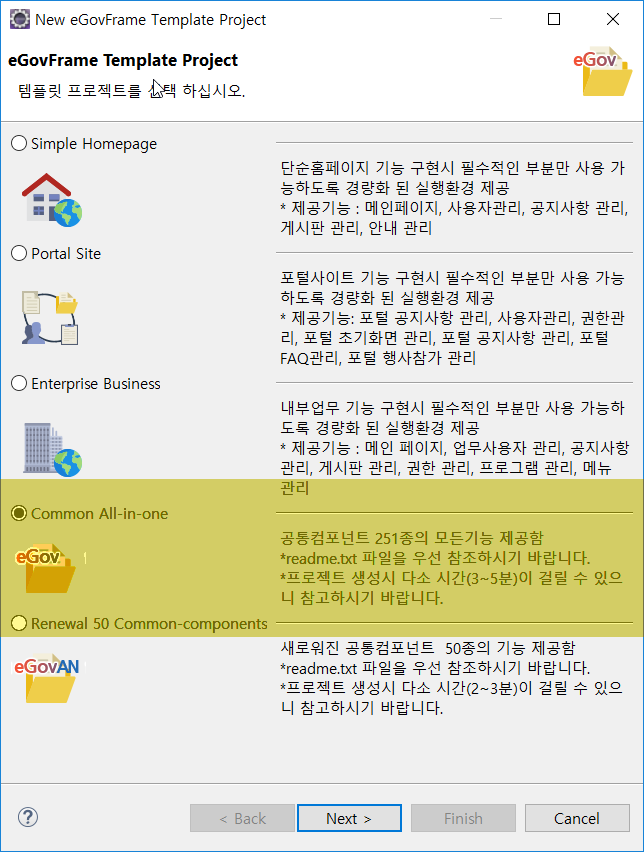Click the Simple Homepage house icon
The height and width of the screenshot is (852, 644).
pos(52,200)
